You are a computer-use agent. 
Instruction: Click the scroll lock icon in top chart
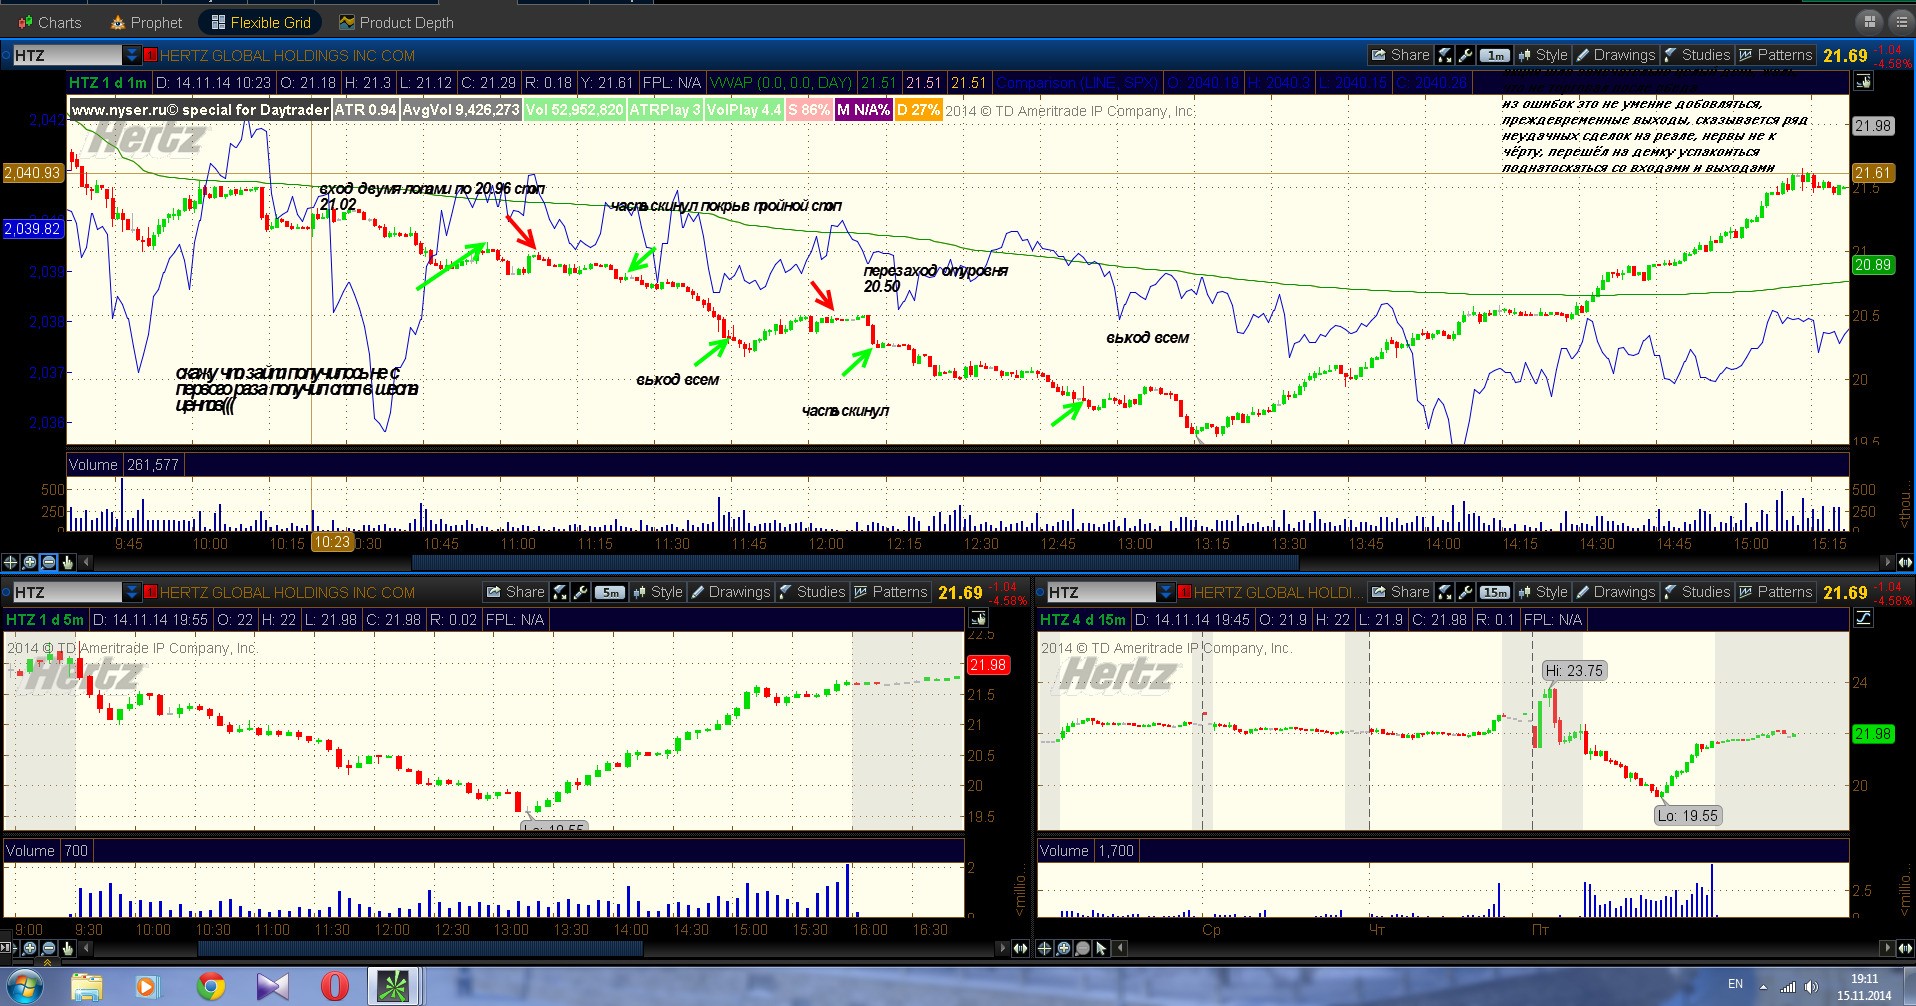click(1863, 82)
